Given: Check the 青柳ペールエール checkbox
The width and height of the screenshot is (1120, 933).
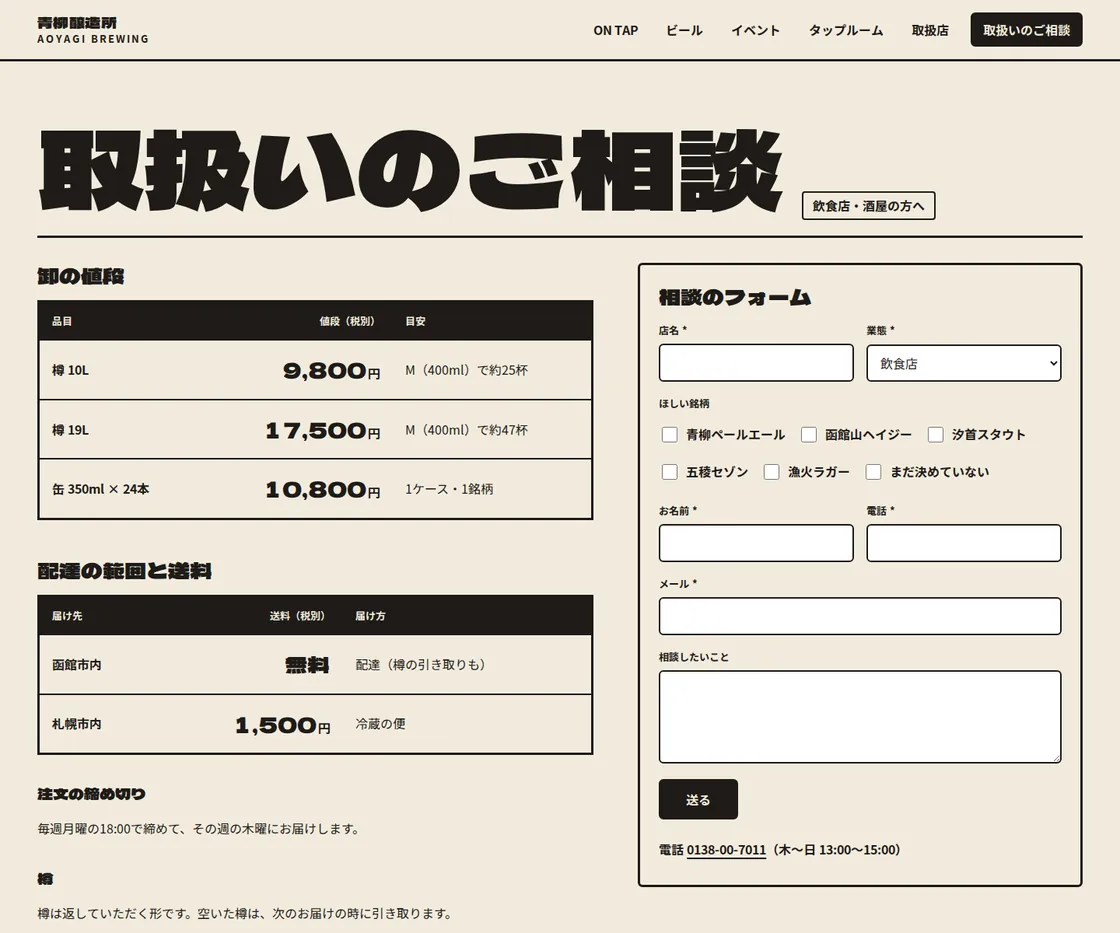Looking at the screenshot, I should pos(669,434).
